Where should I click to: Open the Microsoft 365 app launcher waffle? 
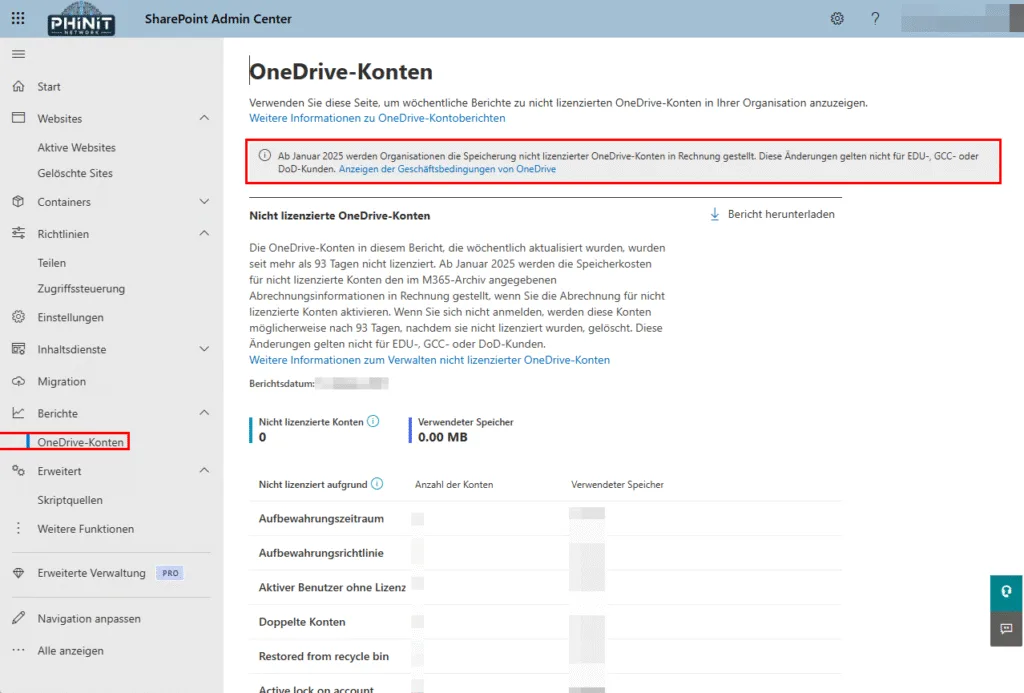click(x=17, y=18)
